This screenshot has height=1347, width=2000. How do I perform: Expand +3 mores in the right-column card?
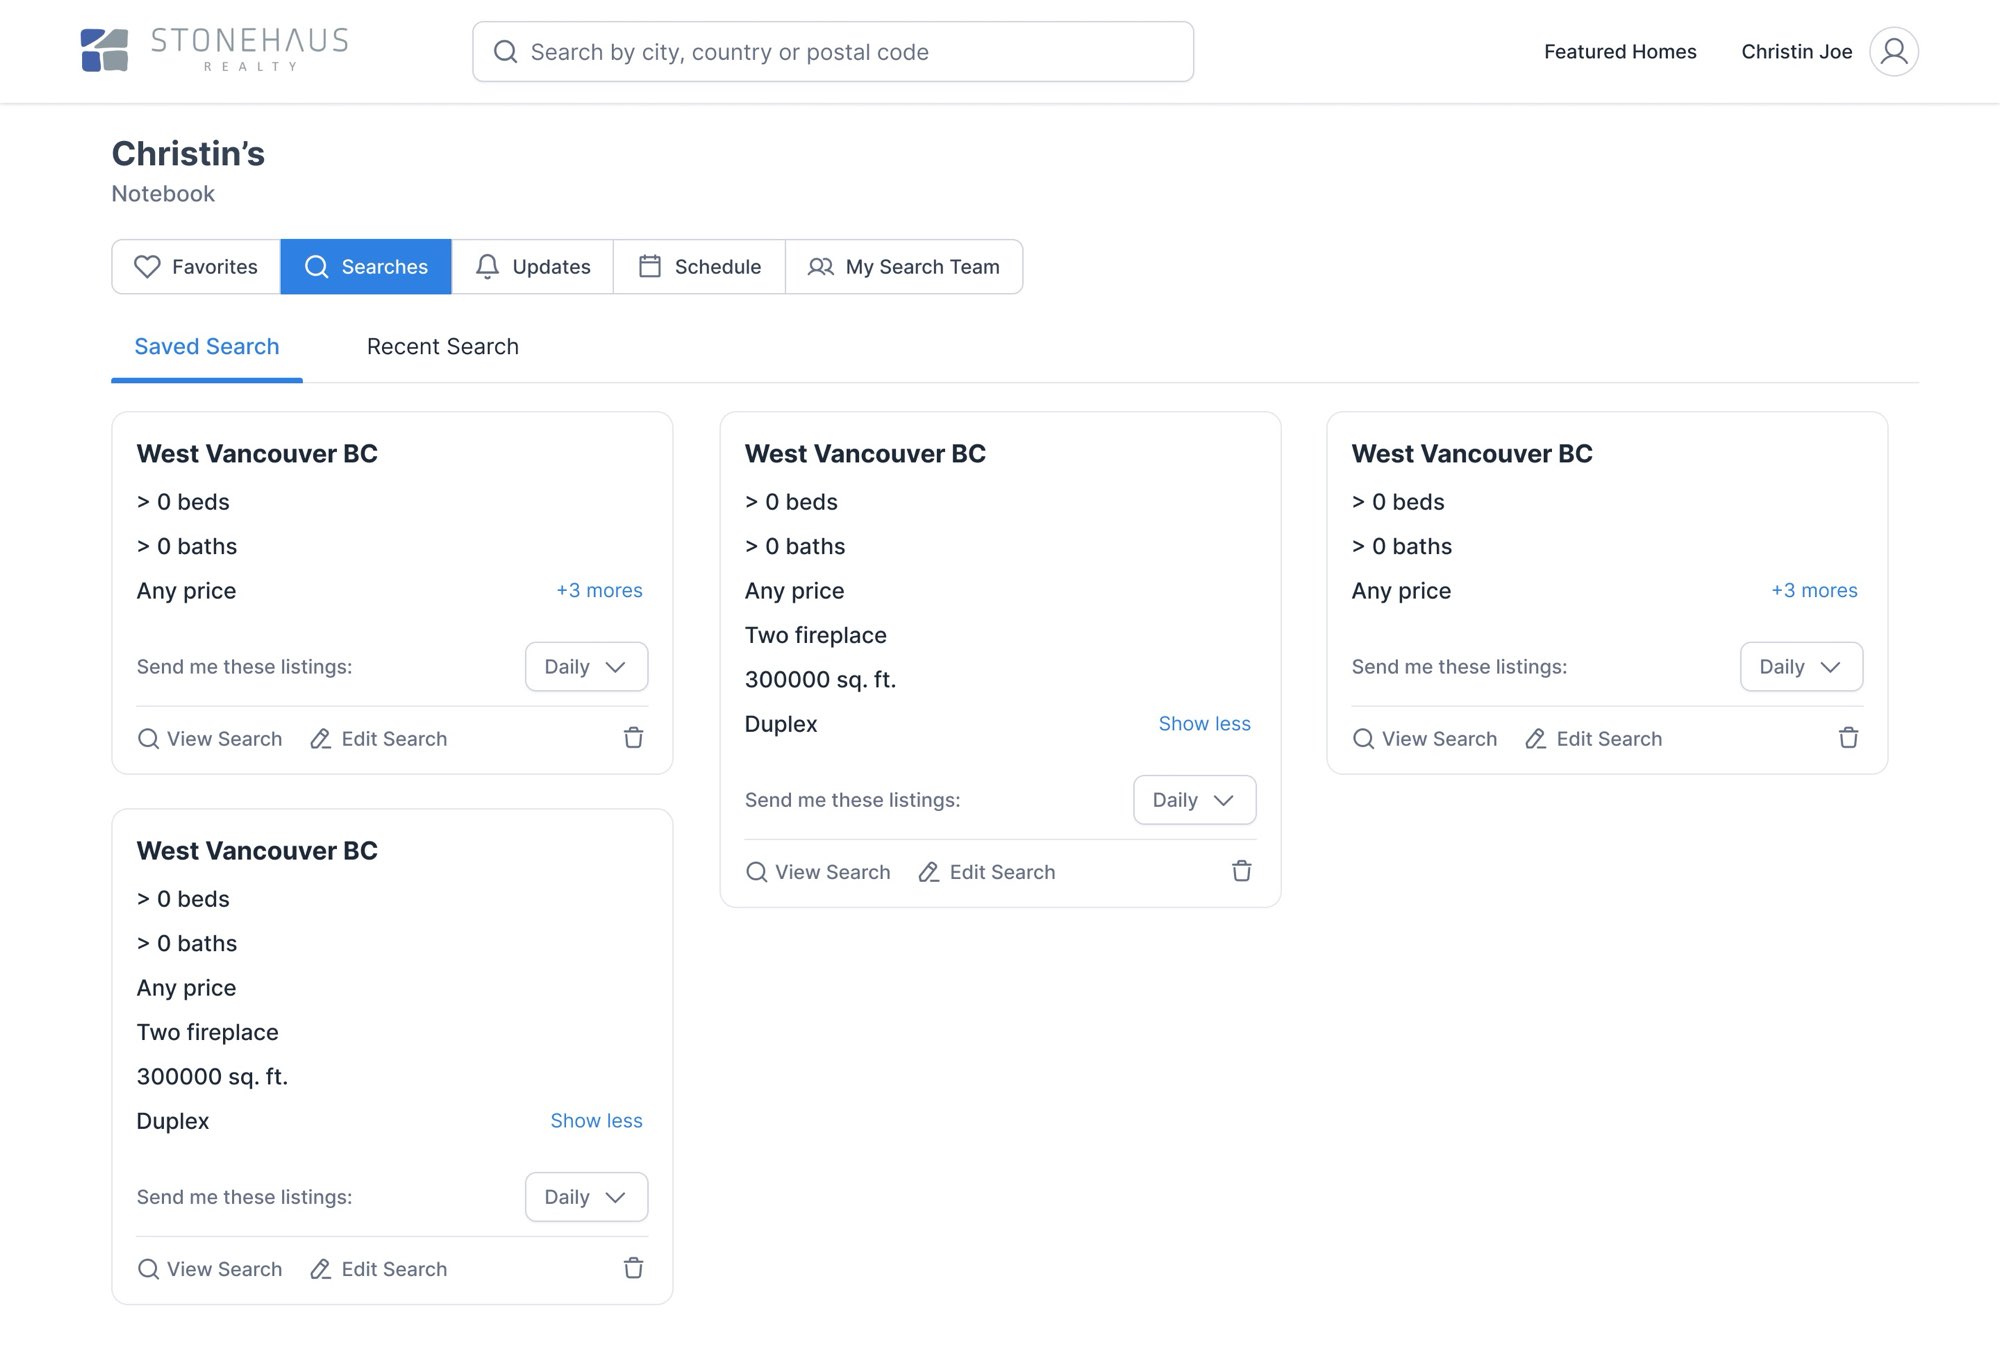(1814, 590)
